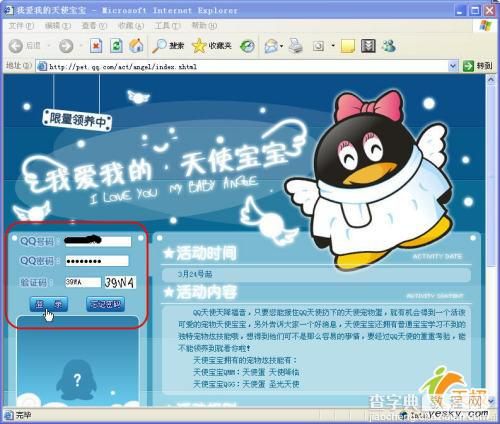500x424 pixels.
Task: Click the Back arrow toolbar button
Action: click(x=16, y=46)
